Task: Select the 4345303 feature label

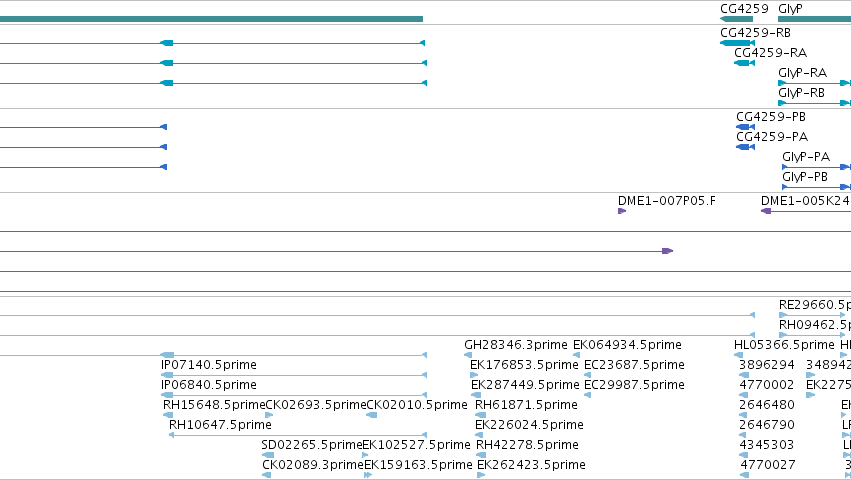Action: coord(766,445)
